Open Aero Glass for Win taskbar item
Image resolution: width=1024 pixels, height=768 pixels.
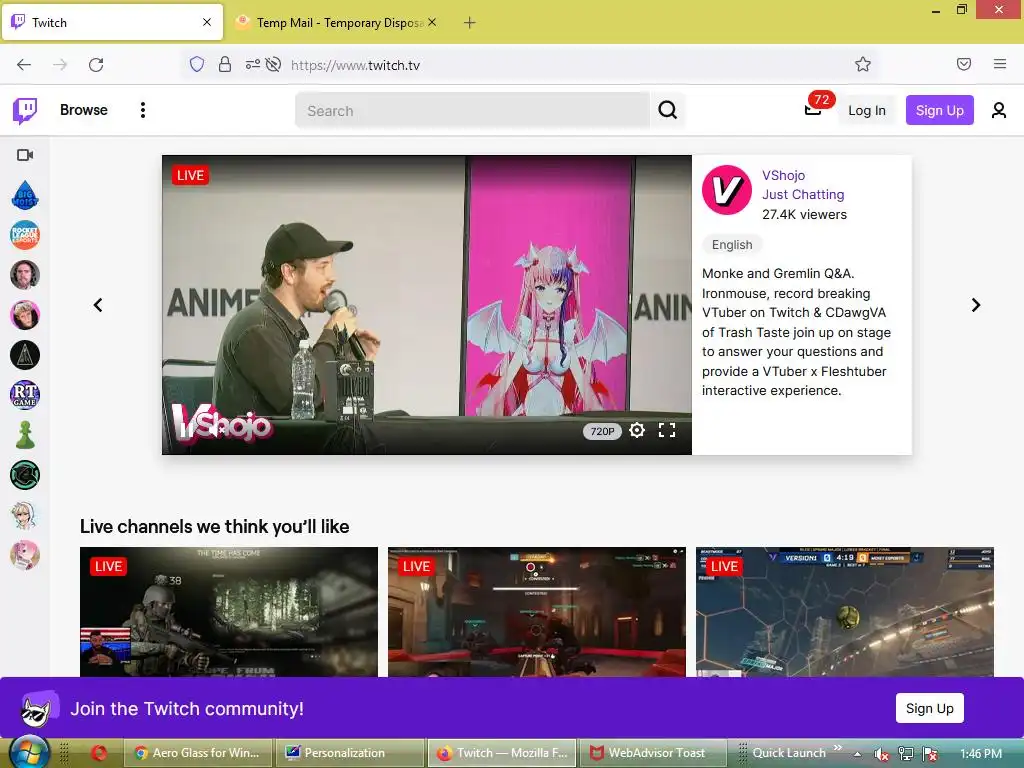coord(197,753)
